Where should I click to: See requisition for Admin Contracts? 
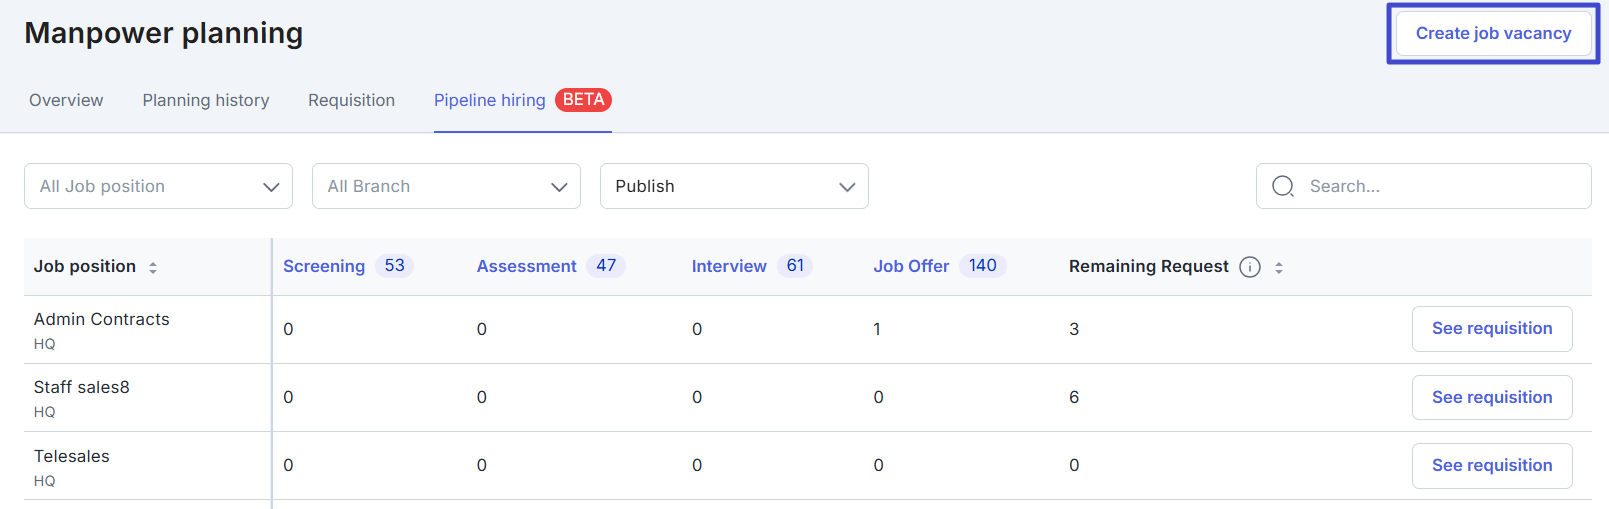click(1492, 329)
